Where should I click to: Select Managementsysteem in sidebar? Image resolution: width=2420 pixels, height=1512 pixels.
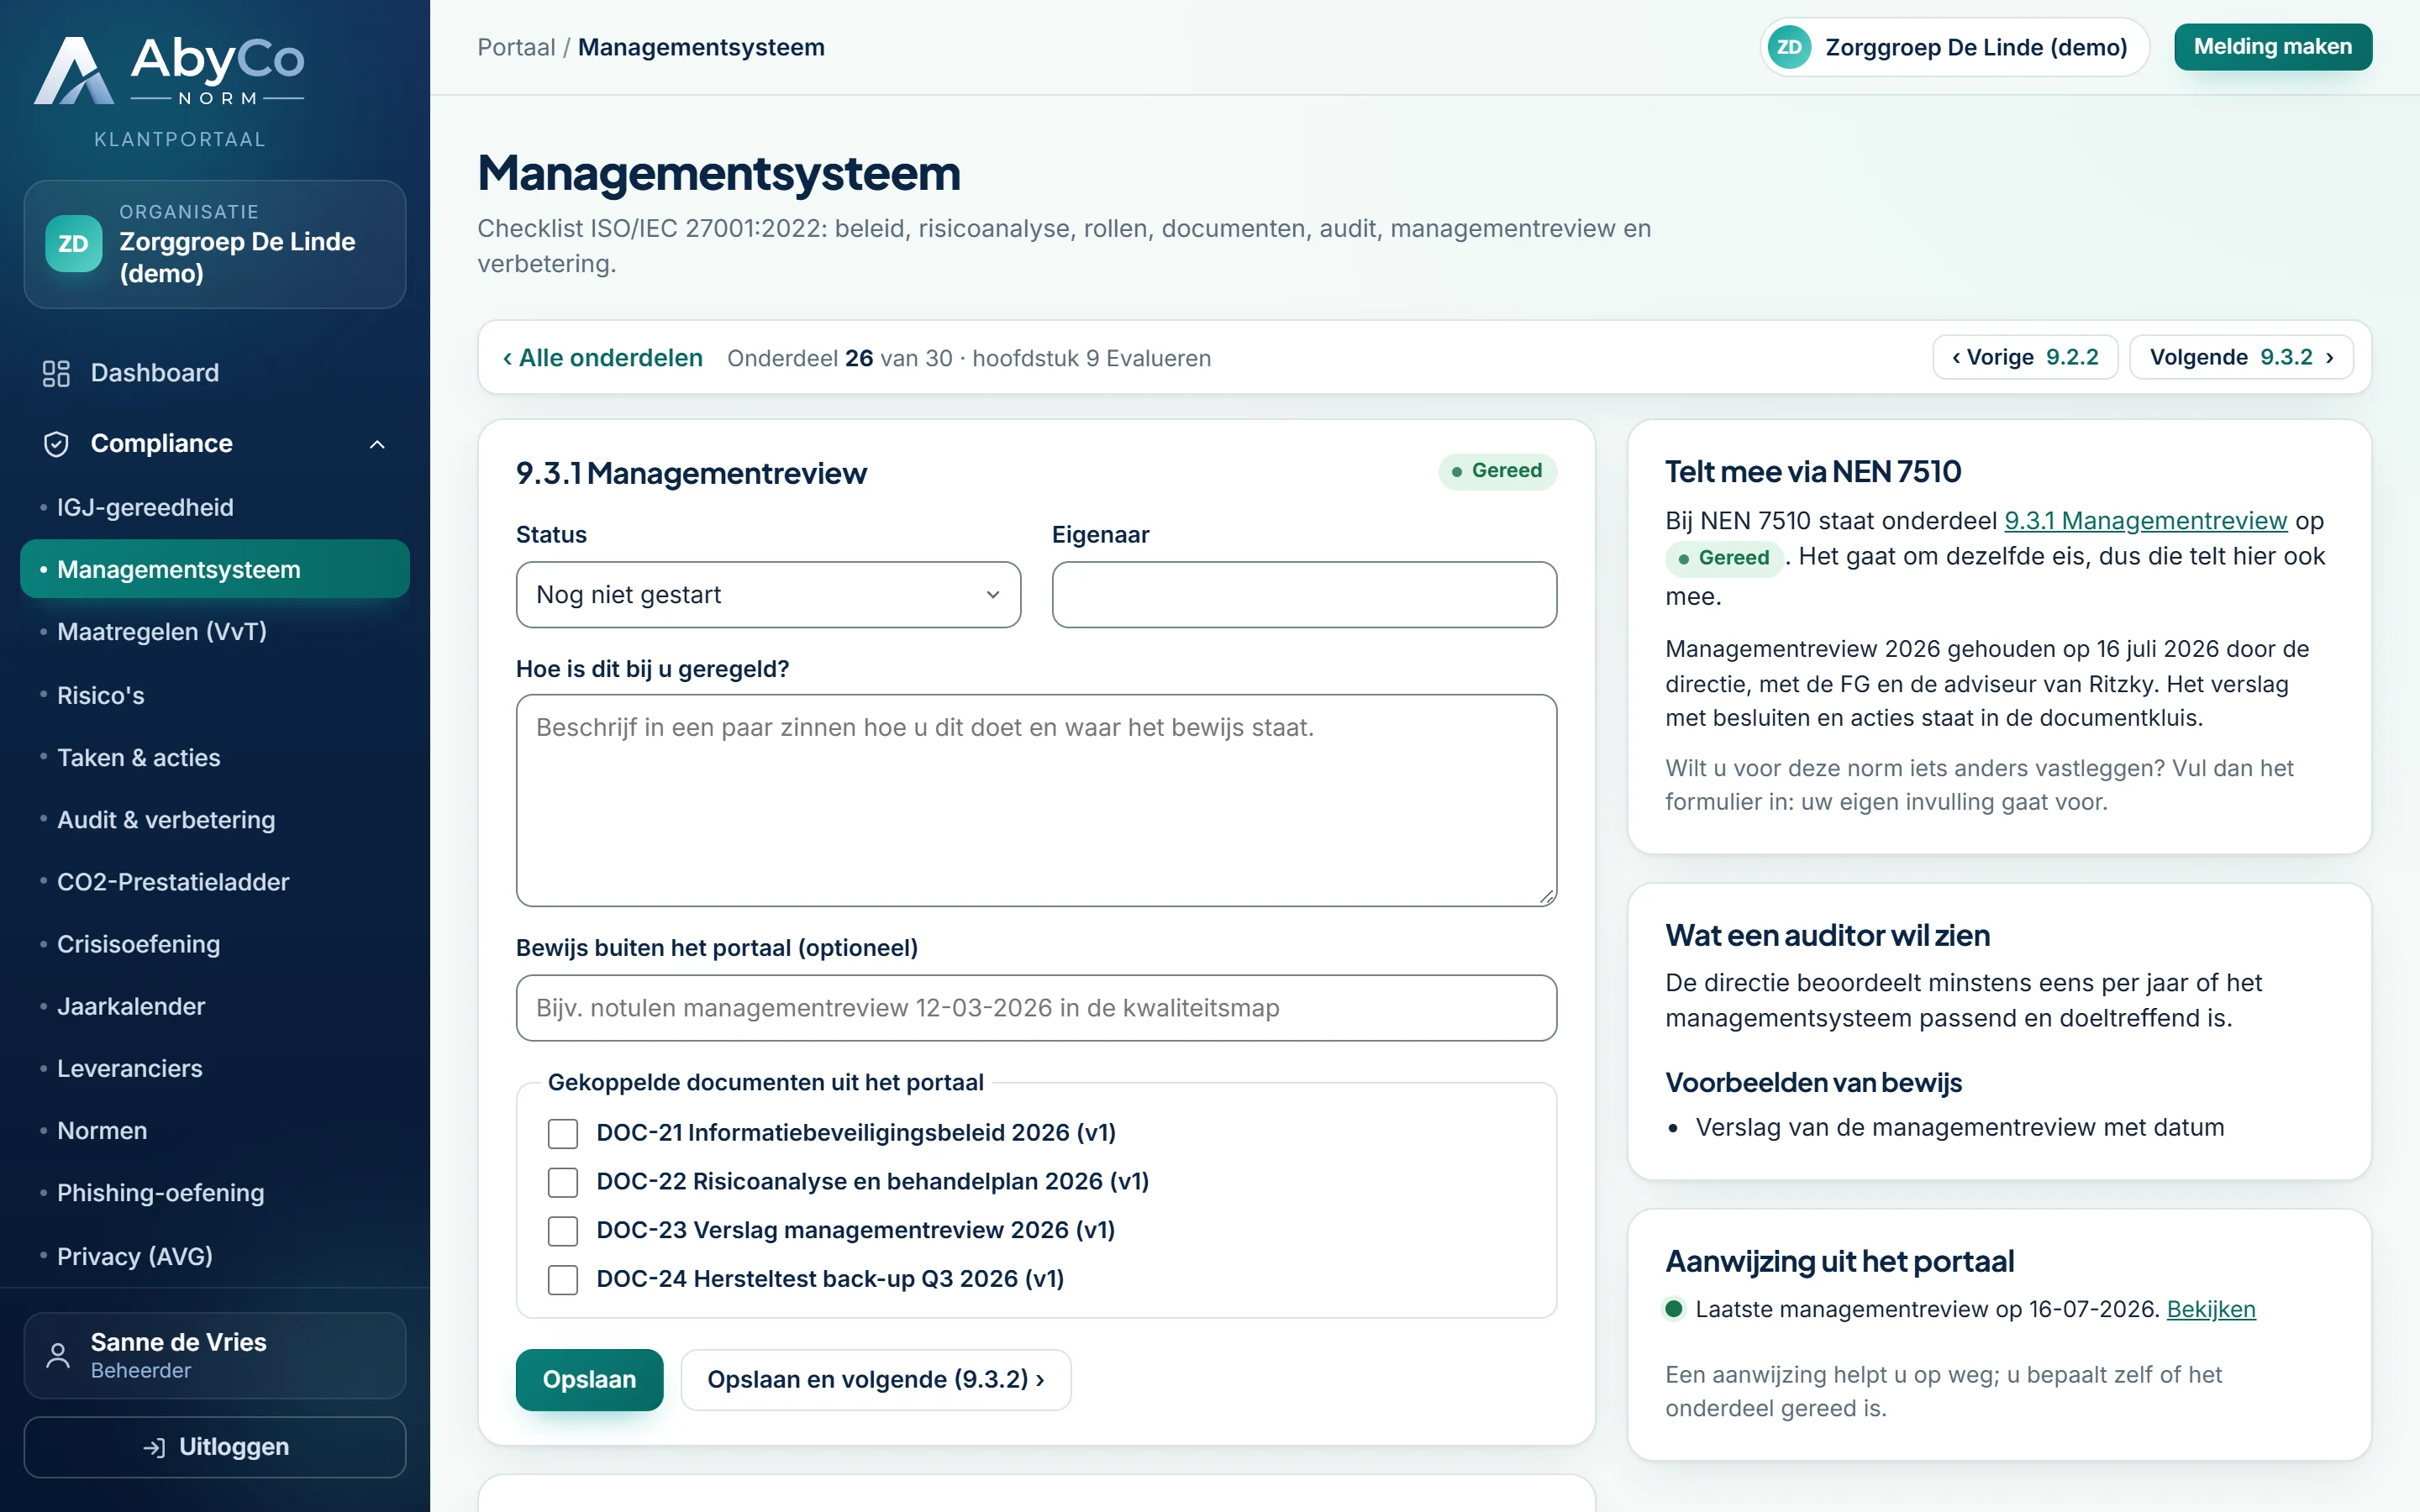coord(215,569)
